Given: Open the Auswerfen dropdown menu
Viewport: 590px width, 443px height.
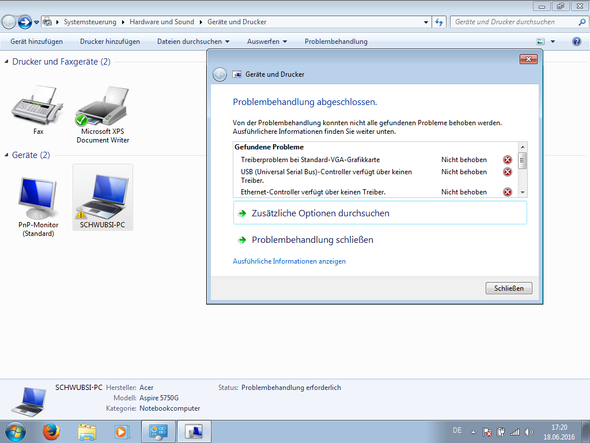Looking at the screenshot, I should [267, 41].
